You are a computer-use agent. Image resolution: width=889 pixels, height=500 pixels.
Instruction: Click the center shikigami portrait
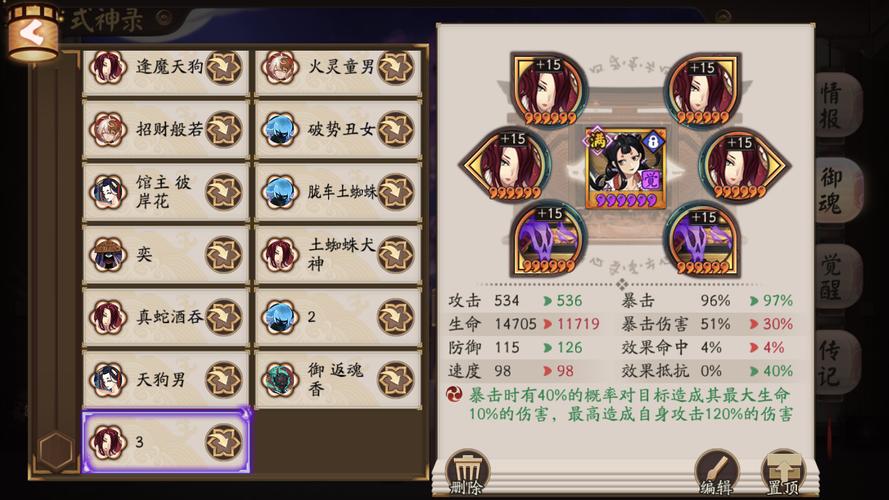click(625, 168)
